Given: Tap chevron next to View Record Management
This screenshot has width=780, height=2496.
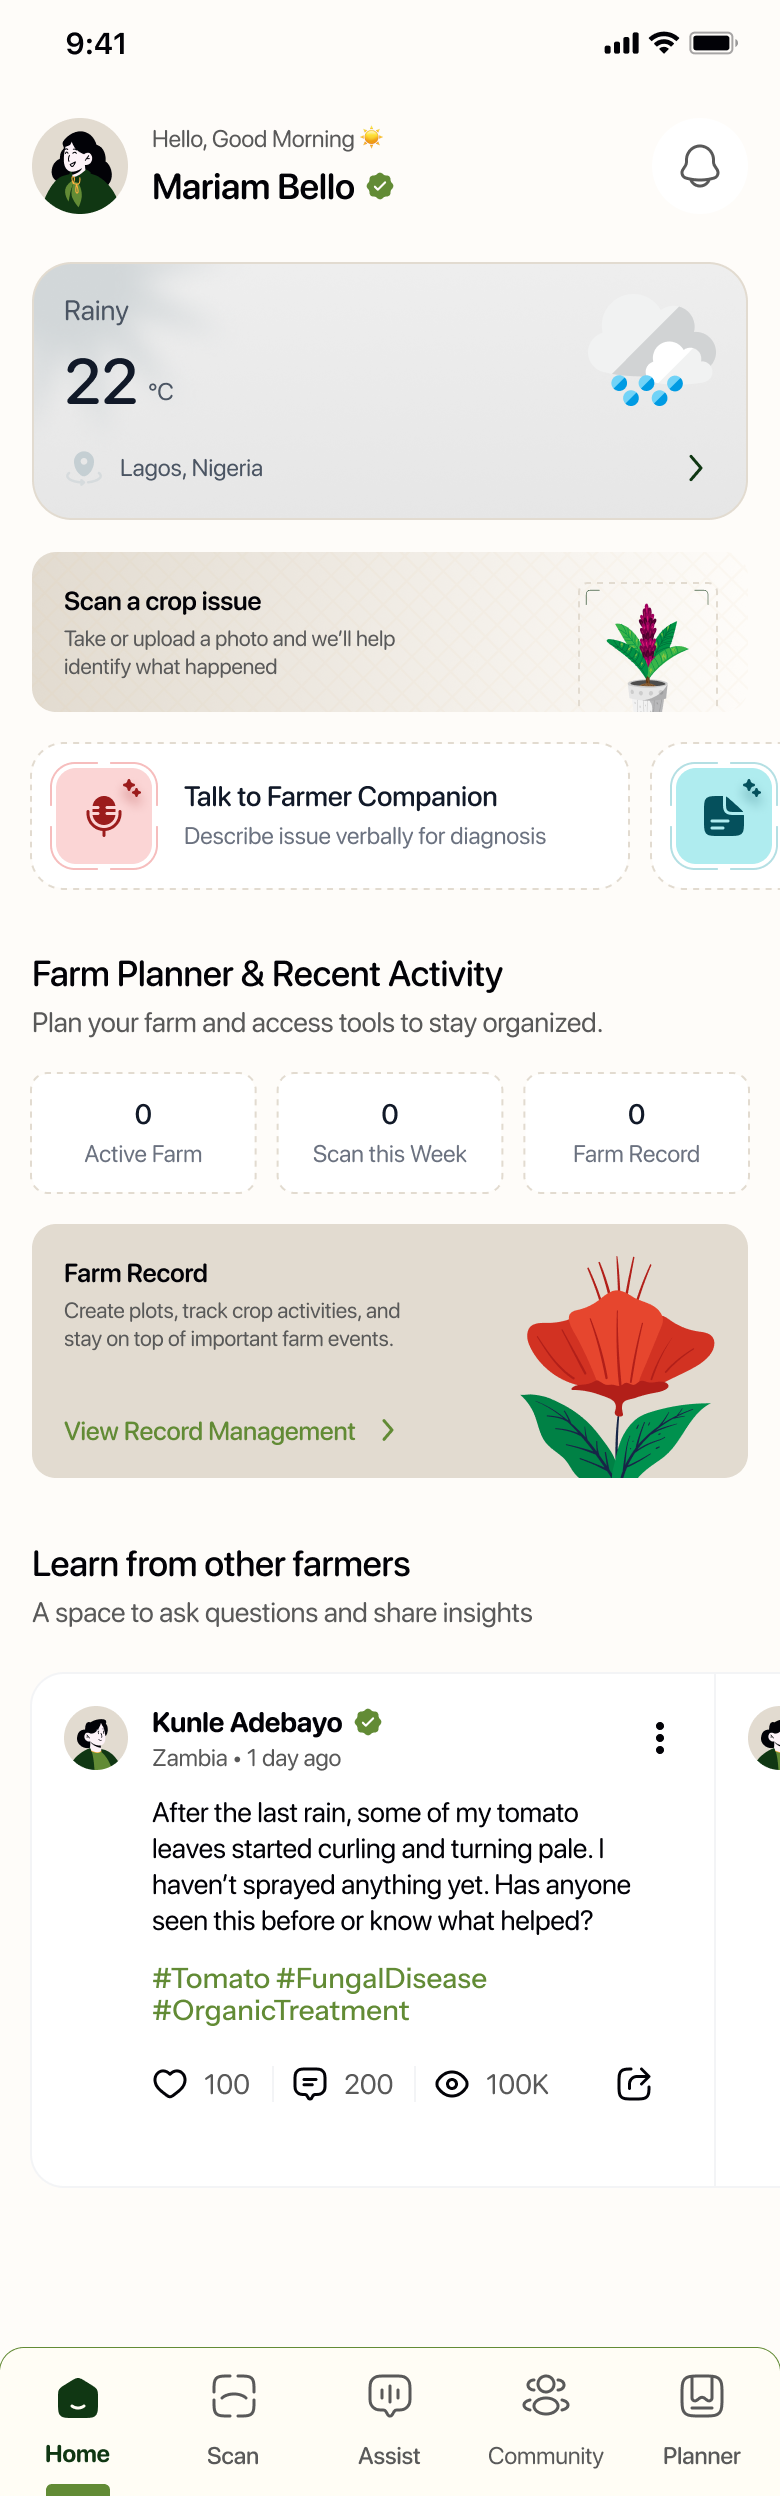Looking at the screenshot, I should click(388, 1431).
